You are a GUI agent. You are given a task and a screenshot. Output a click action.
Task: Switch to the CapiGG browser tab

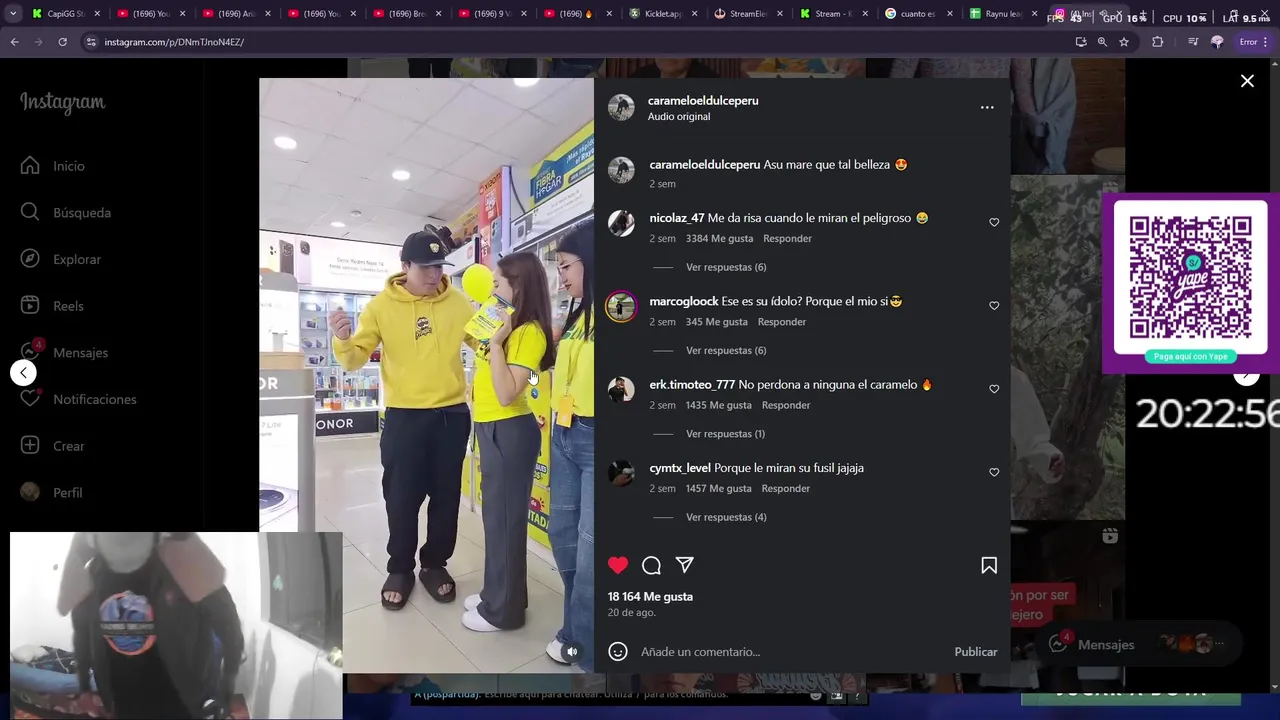[66, 14]
